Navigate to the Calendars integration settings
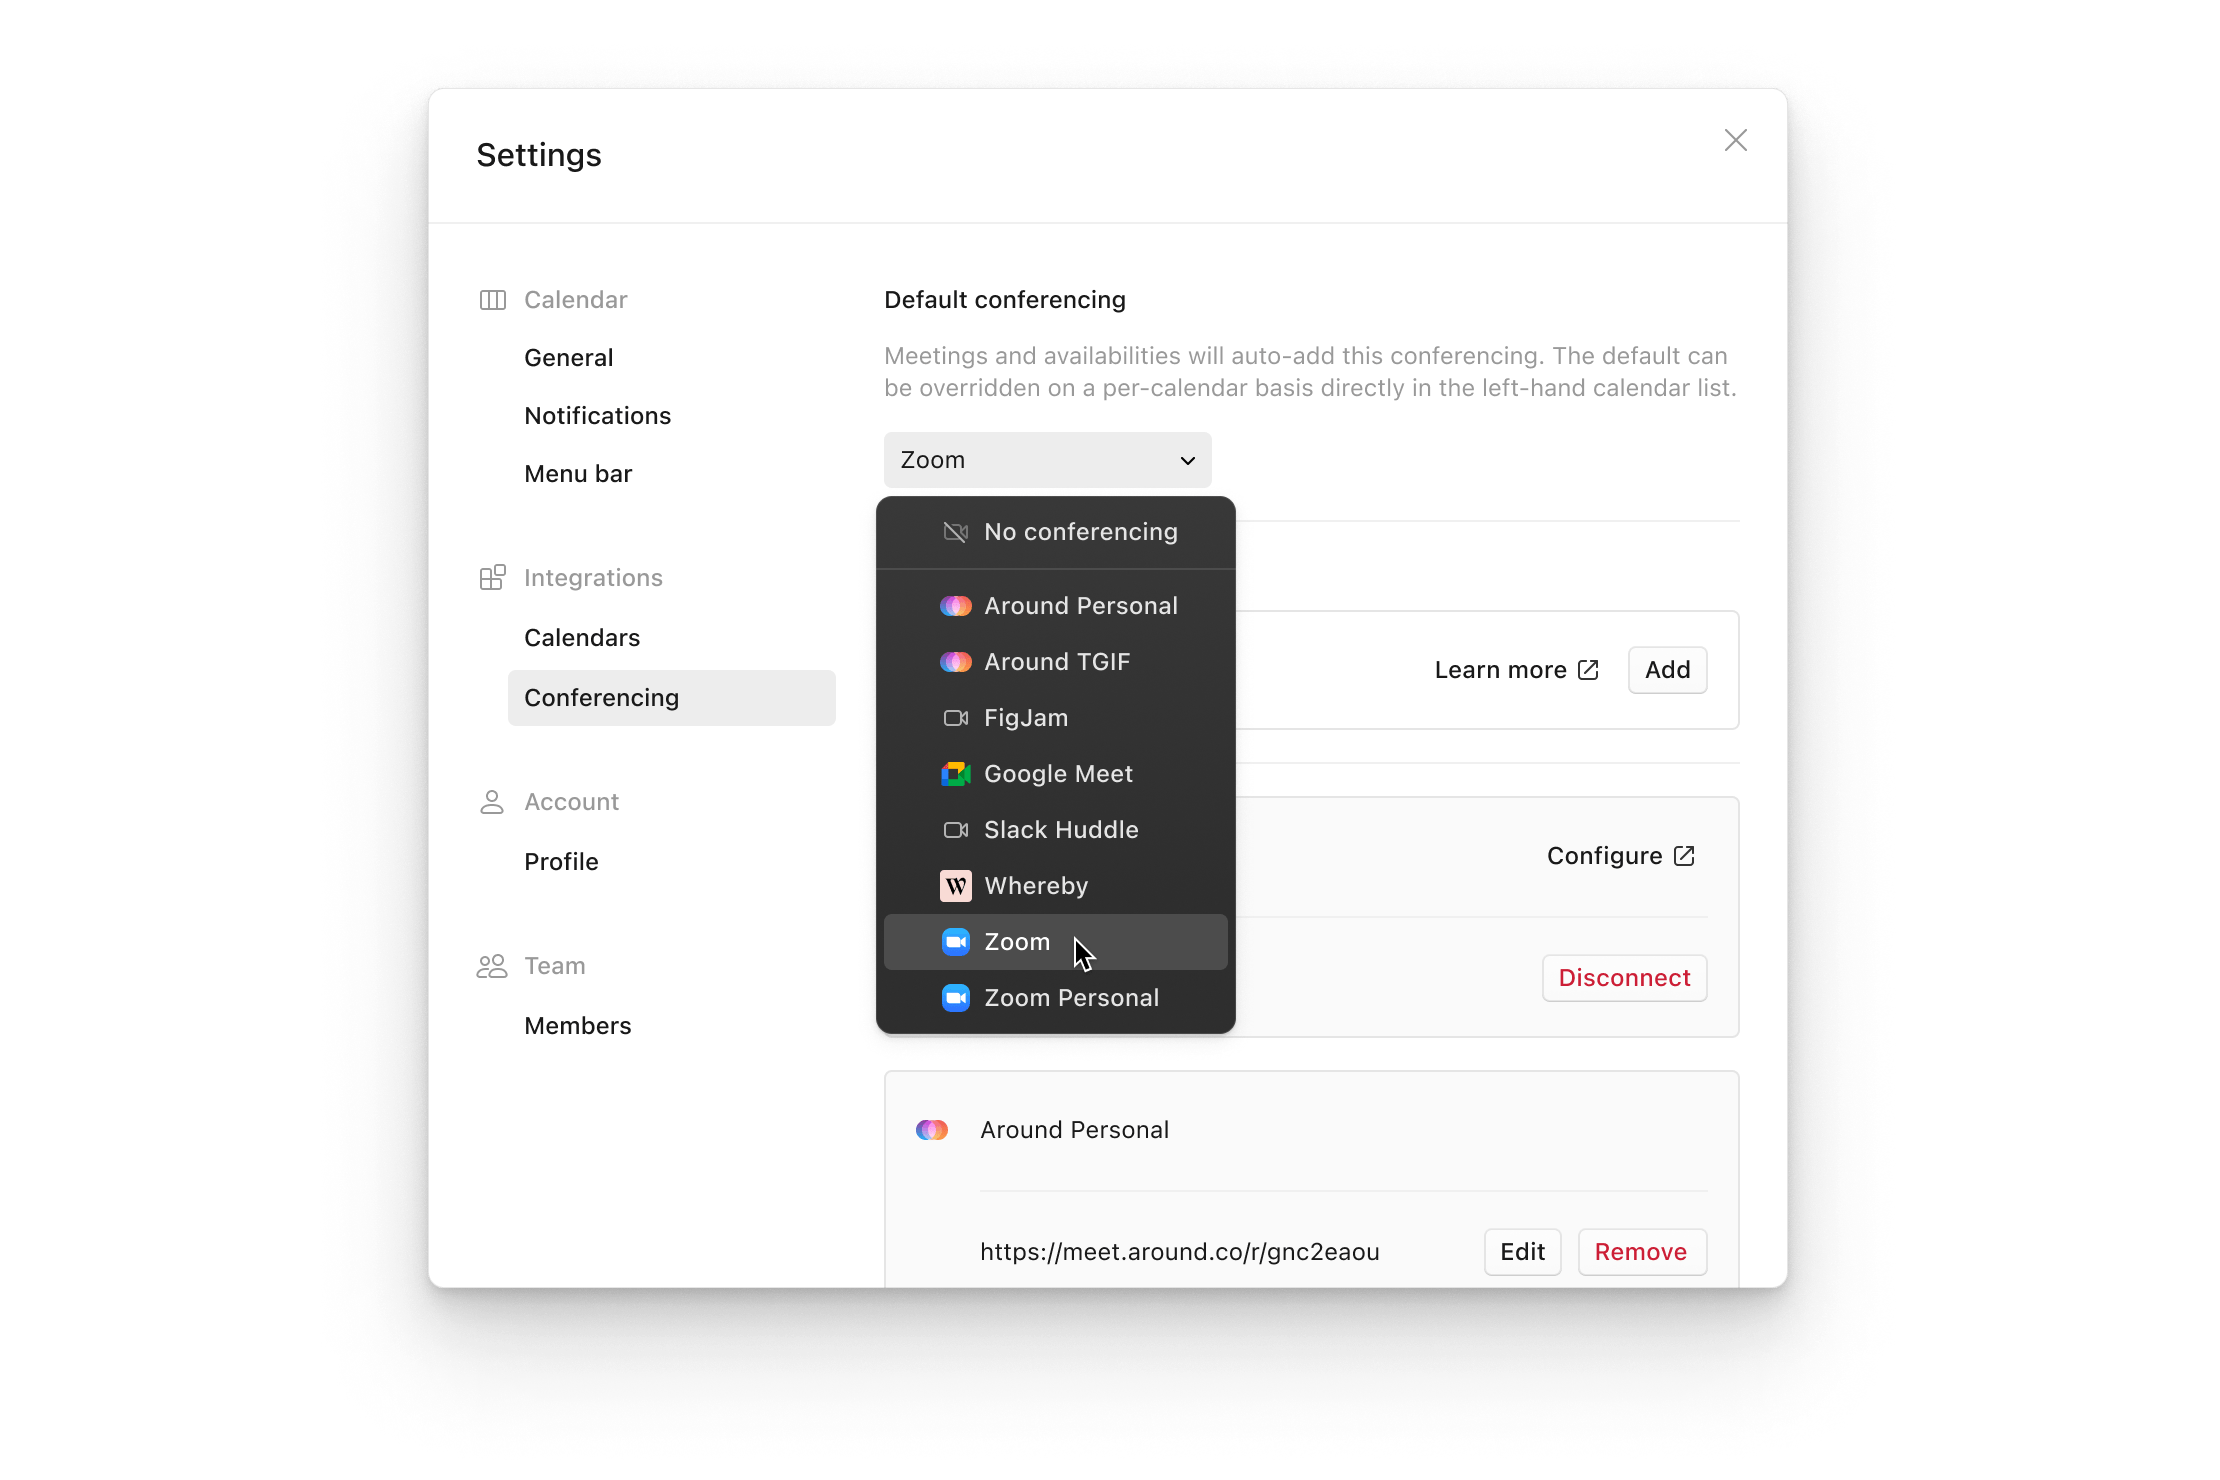Image resolution: width=2220 pixels, height=1480 pixels. (581, 638)
